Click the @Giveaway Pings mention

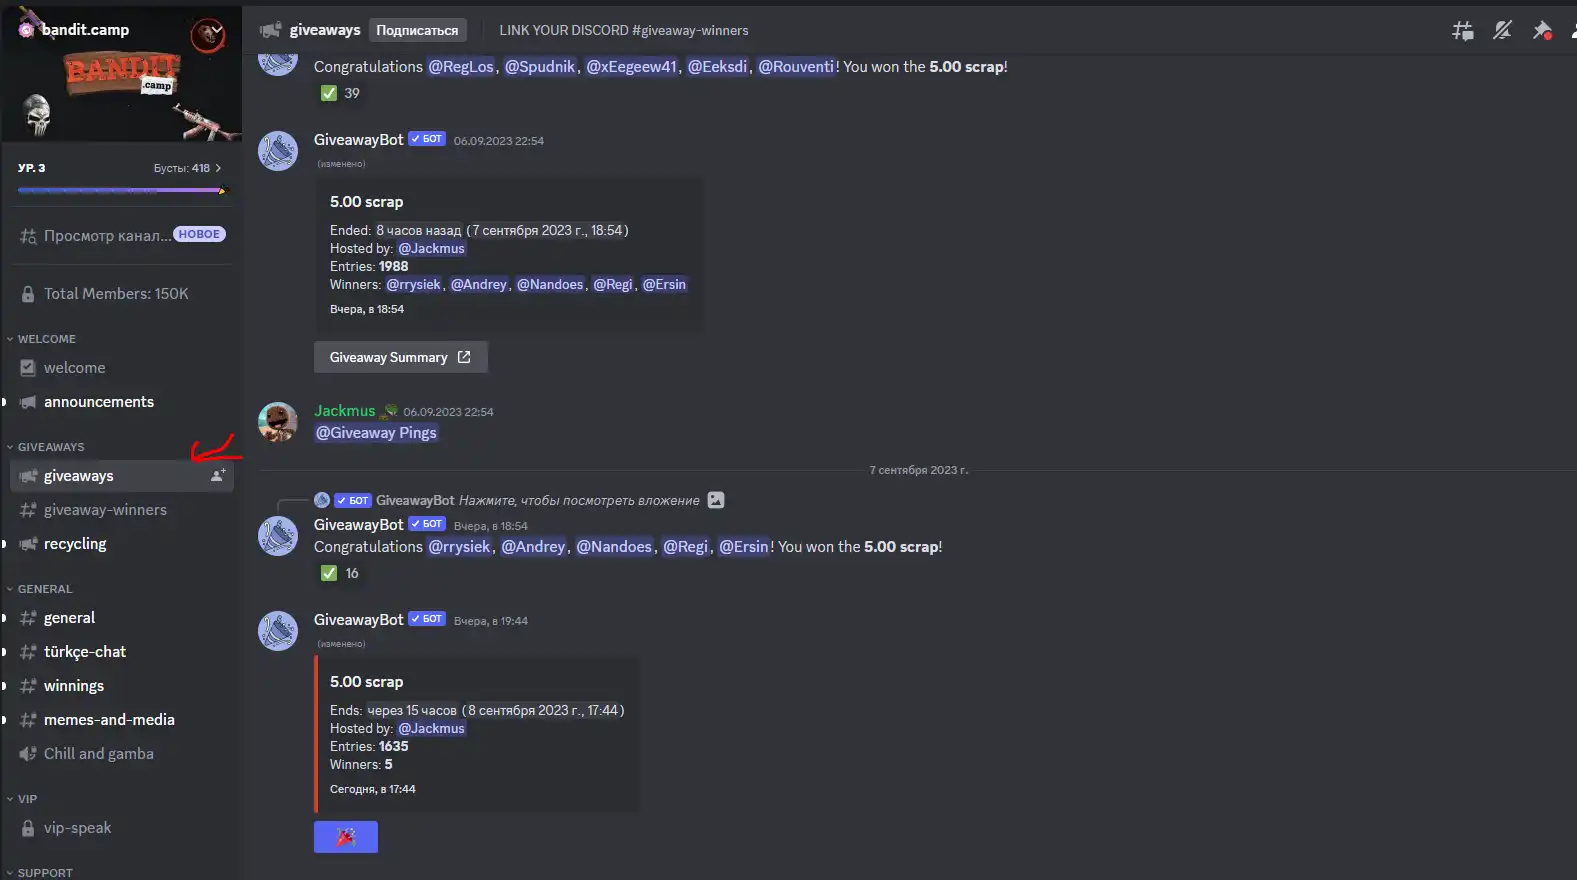click(x=377, y=433)
